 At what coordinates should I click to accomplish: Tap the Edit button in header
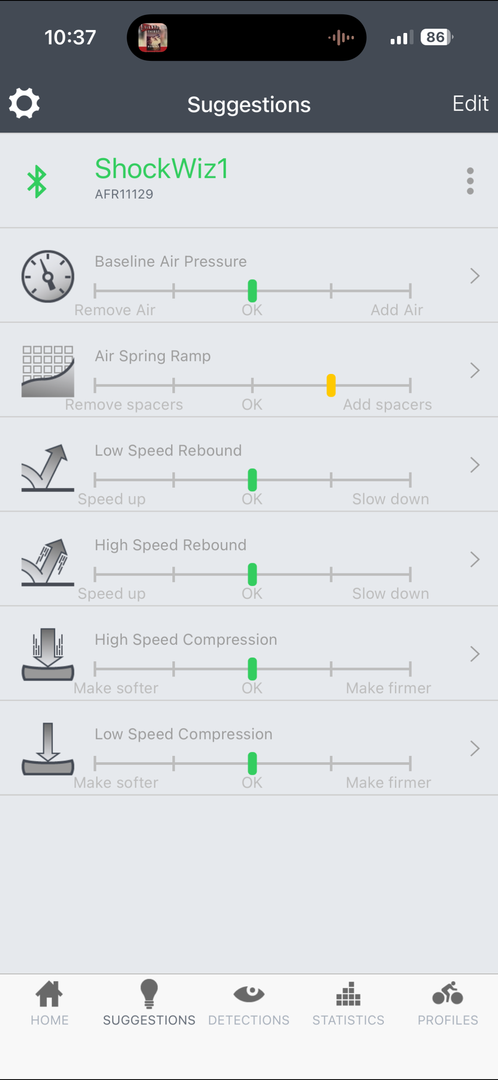tap(470, 103)
